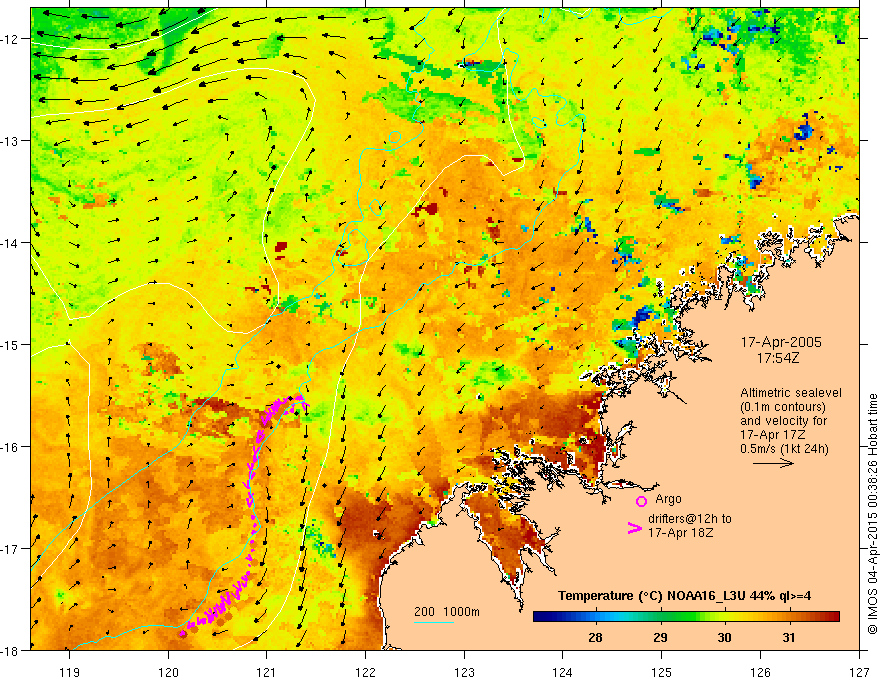Click the latitude axis label -12
The height and width of the screenshot is (680, 880).
click(x=11, y=39)
